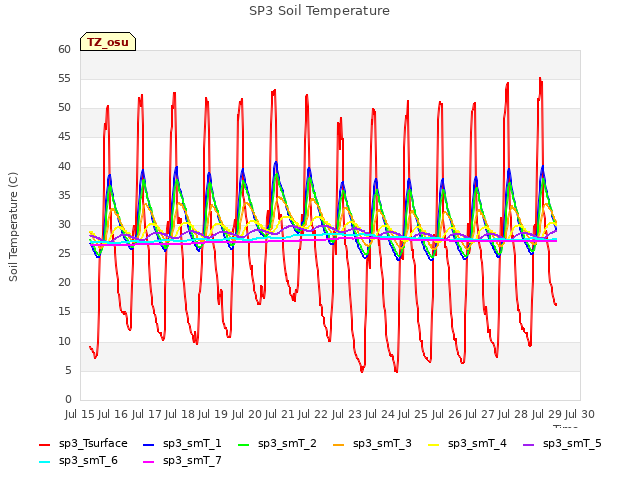
Task: Click the Jul 15 x-axis tick label
Action: [80, 414]
